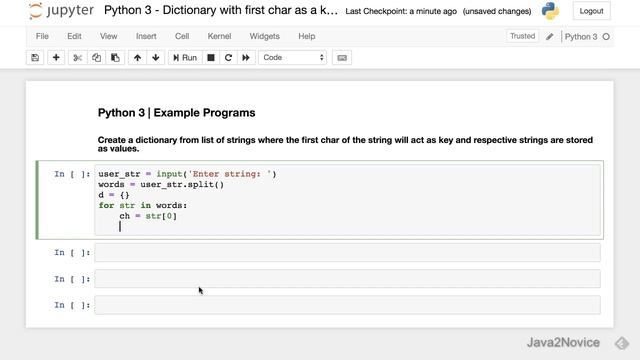The image size is (640, 360).
Task: Insert a cell below with plus icon
Action: pyautogui.click(x=56, y=58)
